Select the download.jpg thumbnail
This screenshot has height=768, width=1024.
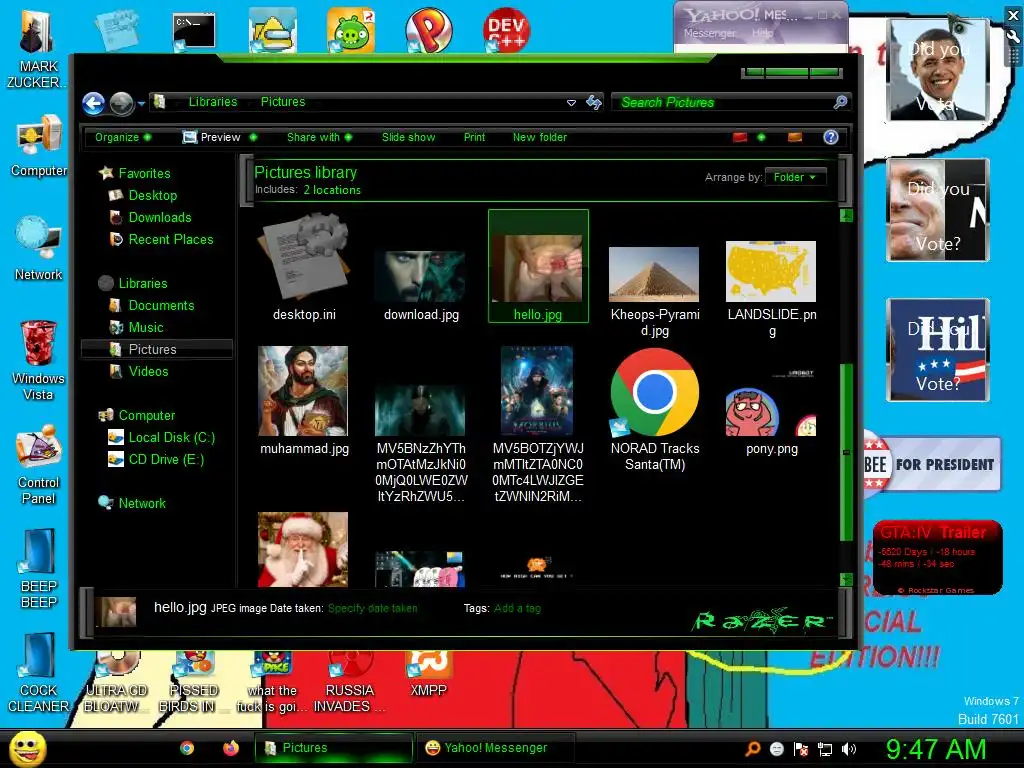pyautogui.click(x=421, y=276)
